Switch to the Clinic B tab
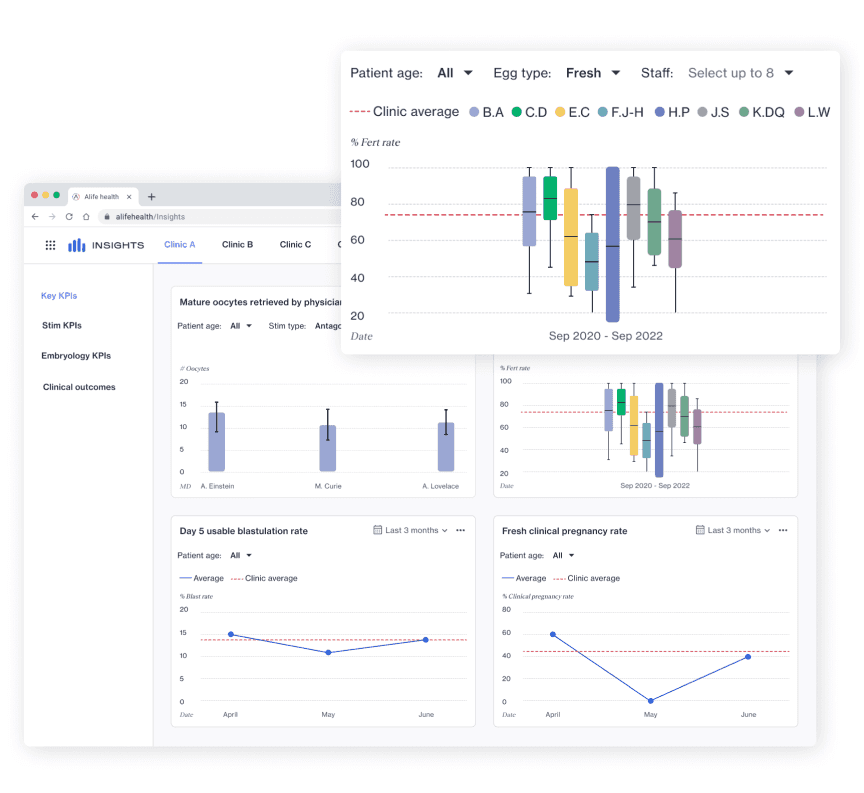864x793 pixels. 237,245
